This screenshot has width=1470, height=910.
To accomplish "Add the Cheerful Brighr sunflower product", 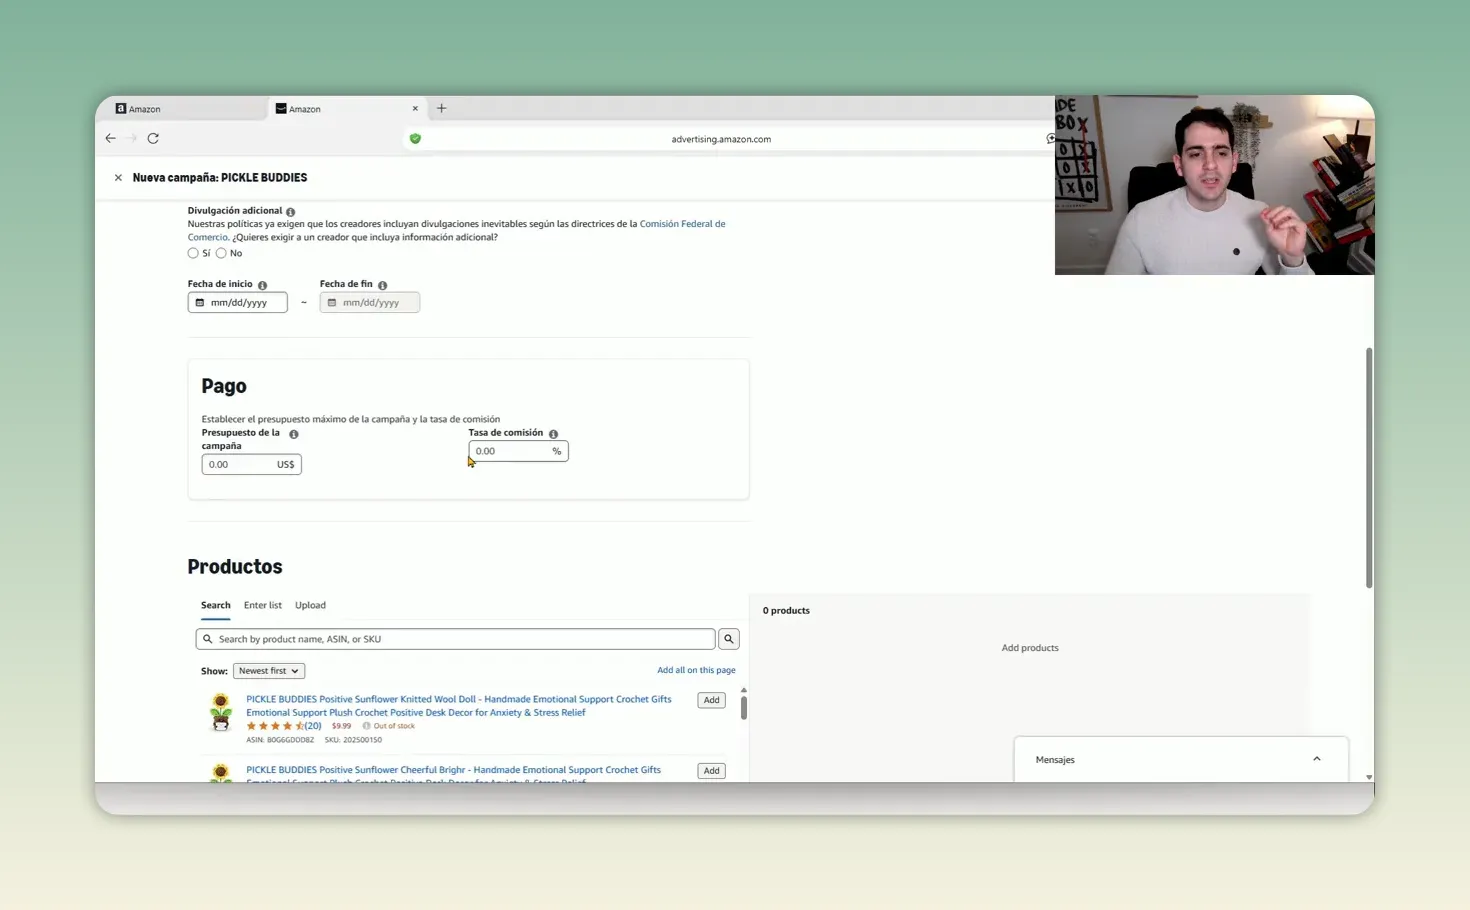I will tap(711, 771).
